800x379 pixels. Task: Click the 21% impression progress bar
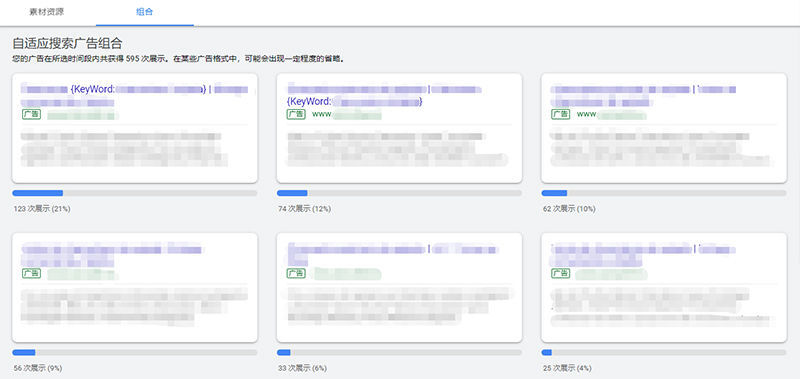pyautogui.click(x=135, y=193)
